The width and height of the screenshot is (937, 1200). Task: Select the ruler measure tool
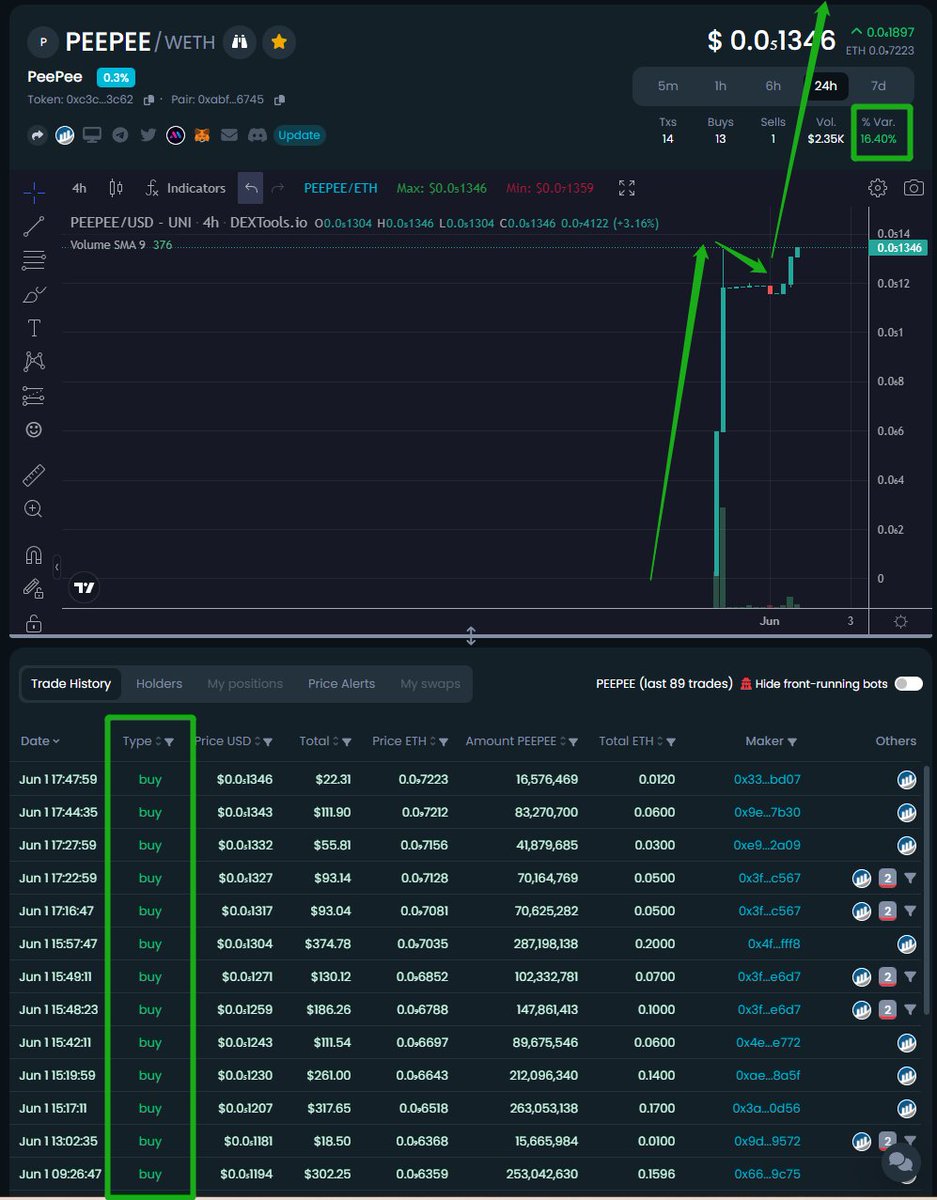point(33,475)
